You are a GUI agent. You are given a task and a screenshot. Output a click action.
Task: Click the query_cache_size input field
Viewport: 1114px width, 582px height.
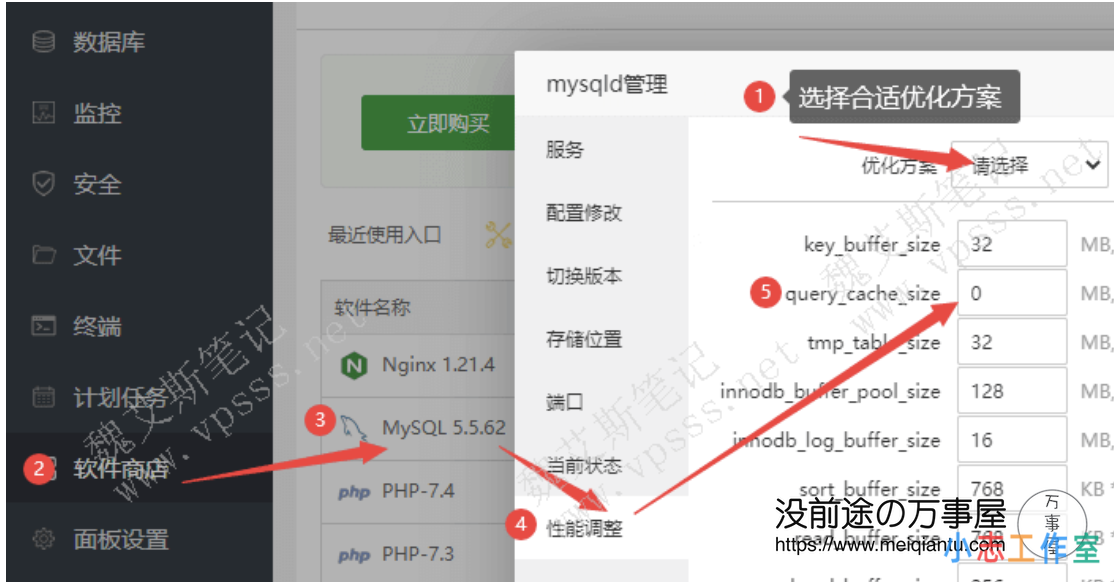tap(1010, 292)
